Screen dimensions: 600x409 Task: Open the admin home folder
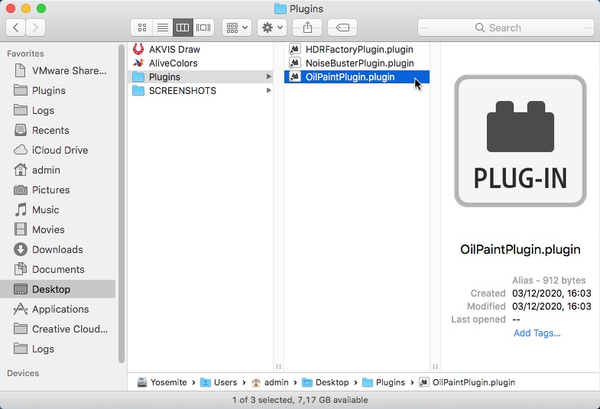[x=60, y=170]
